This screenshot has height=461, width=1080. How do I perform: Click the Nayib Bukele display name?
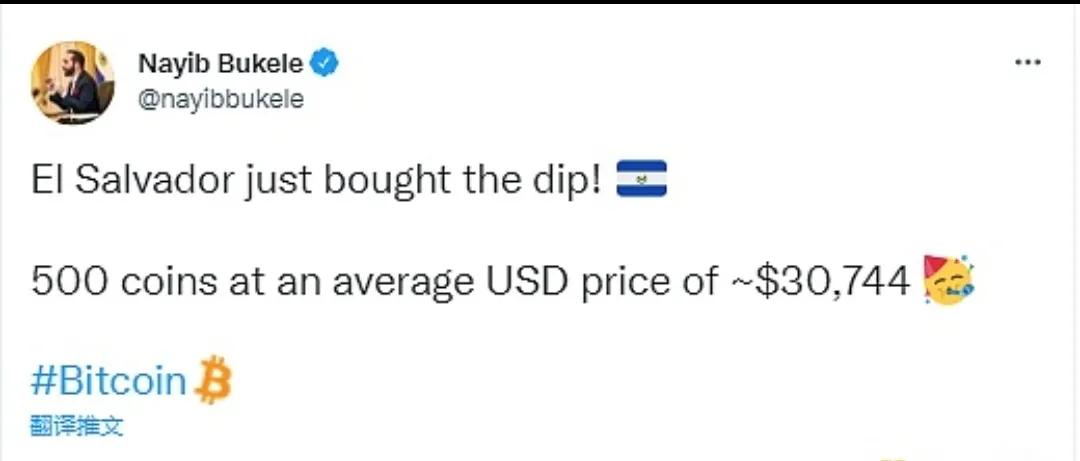pos(220,64)
